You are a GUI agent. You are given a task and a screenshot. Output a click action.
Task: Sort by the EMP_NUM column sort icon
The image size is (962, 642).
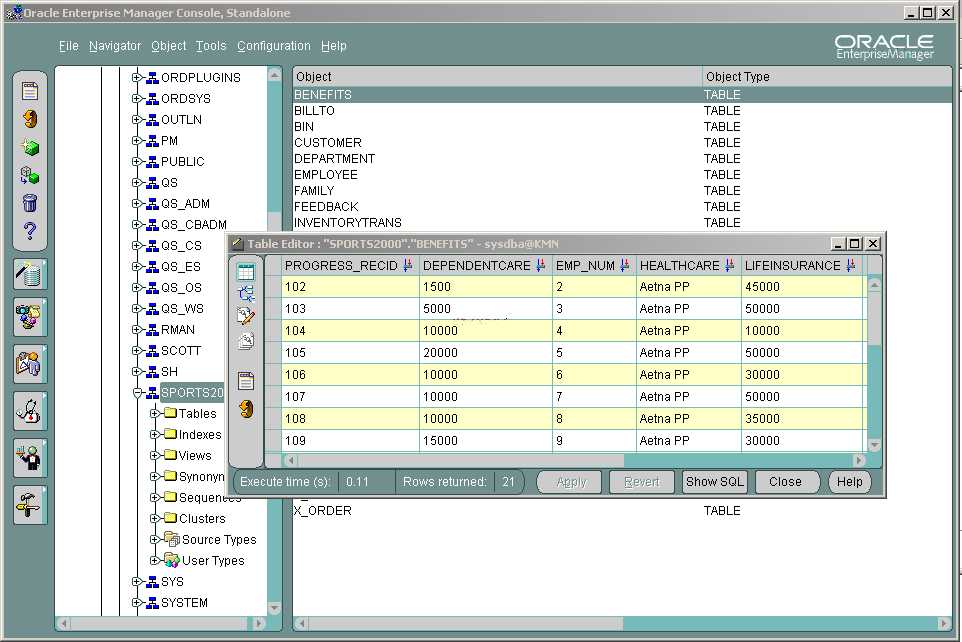pyautogui.click(x=625, y=265)
